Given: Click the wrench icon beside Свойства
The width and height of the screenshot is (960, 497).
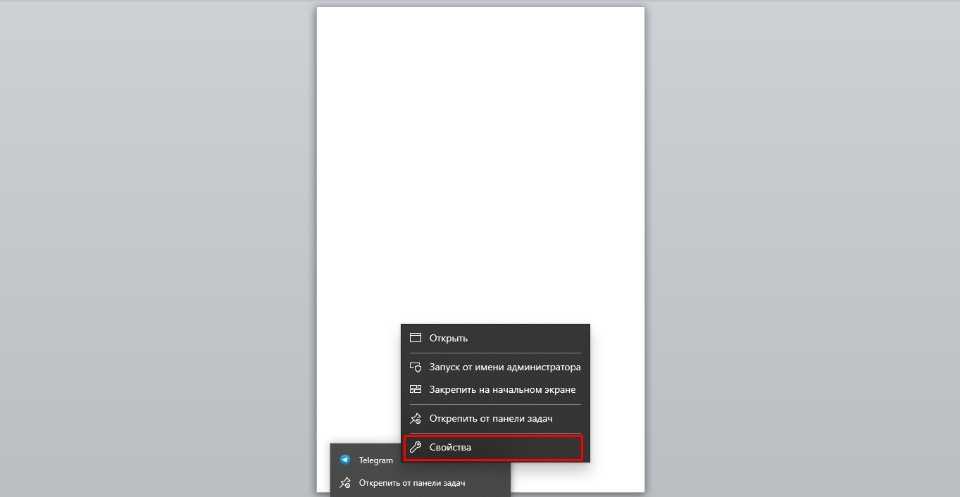Looking at the screenshot, I should tap(415, 448).
